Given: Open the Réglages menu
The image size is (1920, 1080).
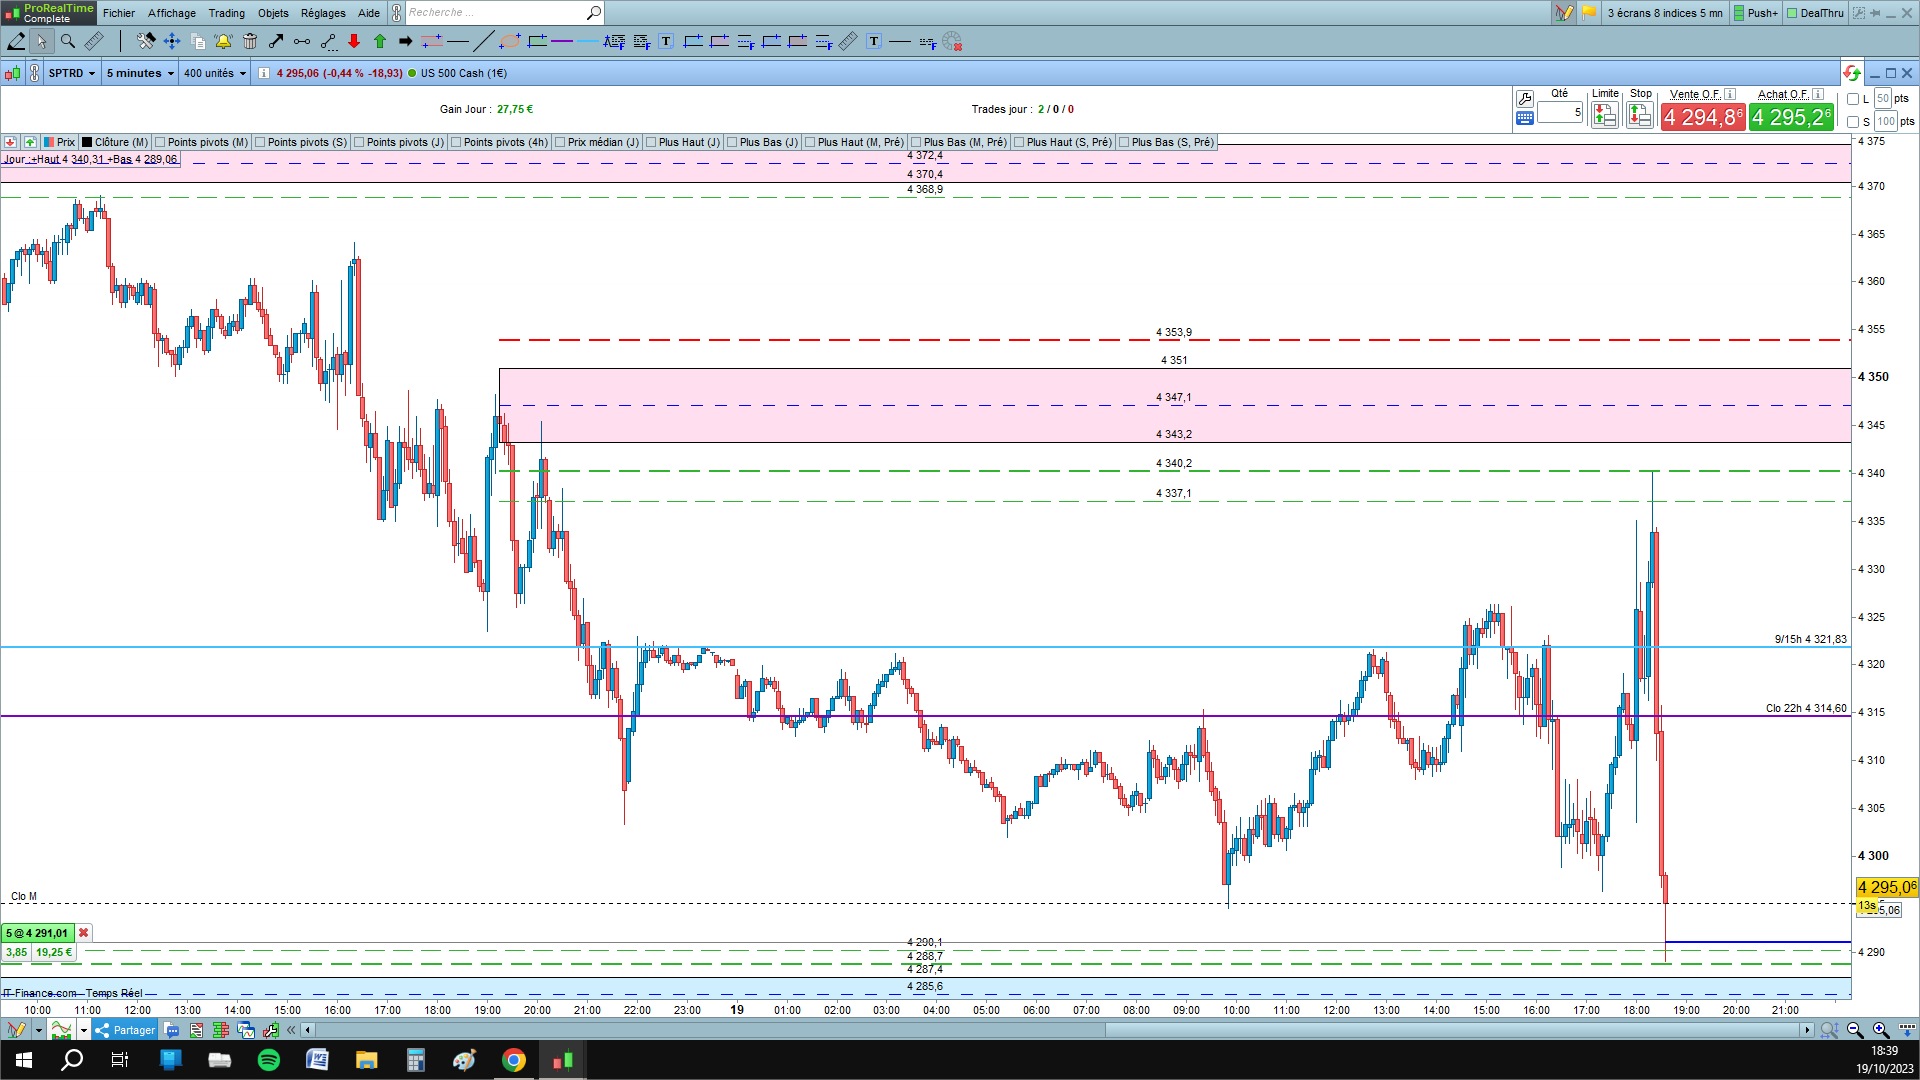Looking at the screenshot, I should [323, 13].
